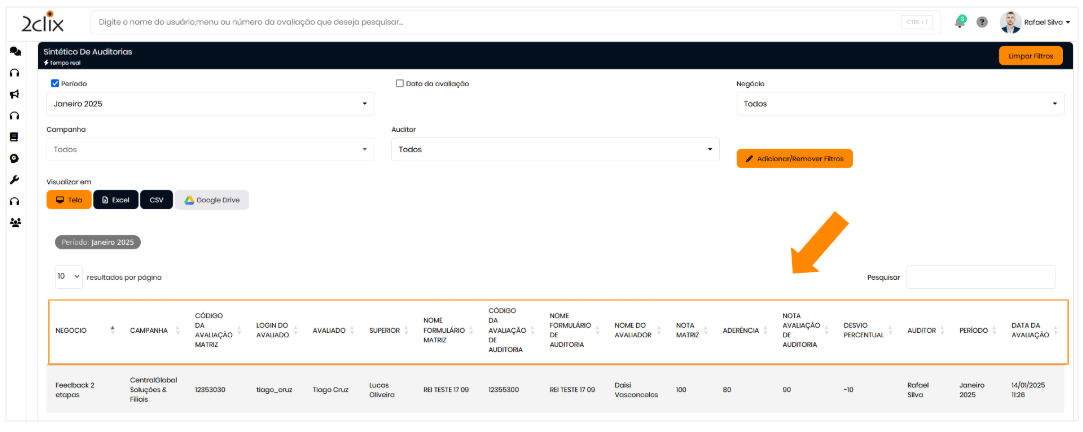Open the Rafael Silva user menu
The width and height of the screenshot is (1083, 432).
tap(1035, 22)
